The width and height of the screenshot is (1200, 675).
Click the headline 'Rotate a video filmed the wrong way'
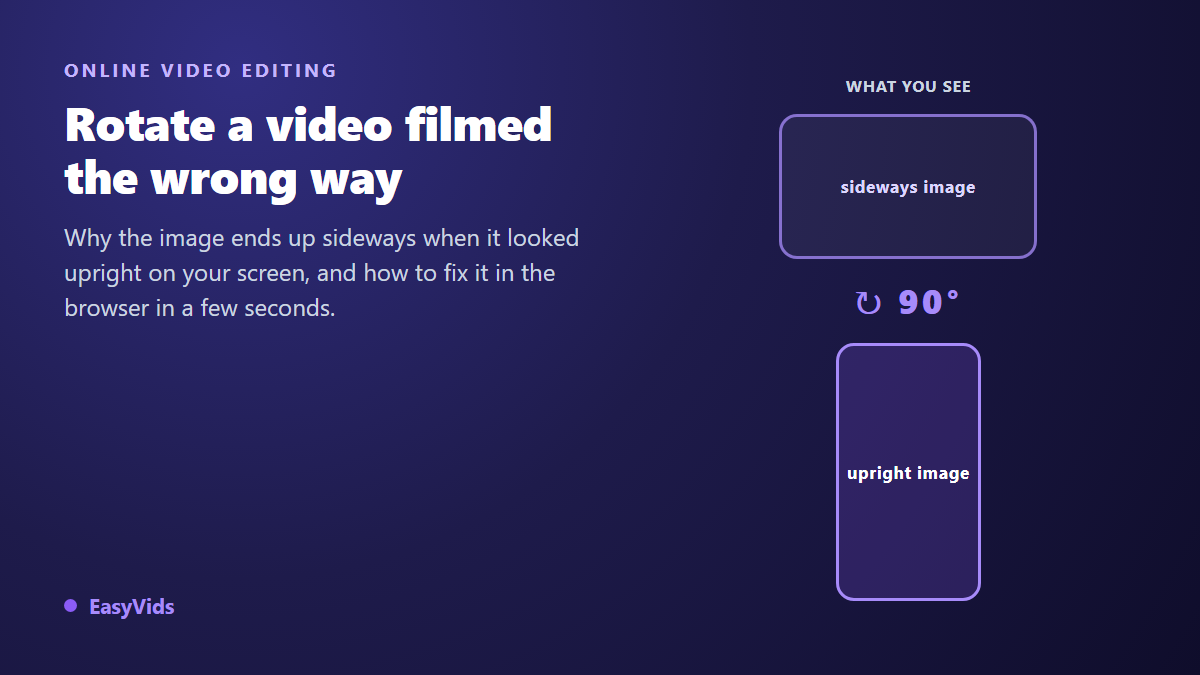click(x=308, y=152)
